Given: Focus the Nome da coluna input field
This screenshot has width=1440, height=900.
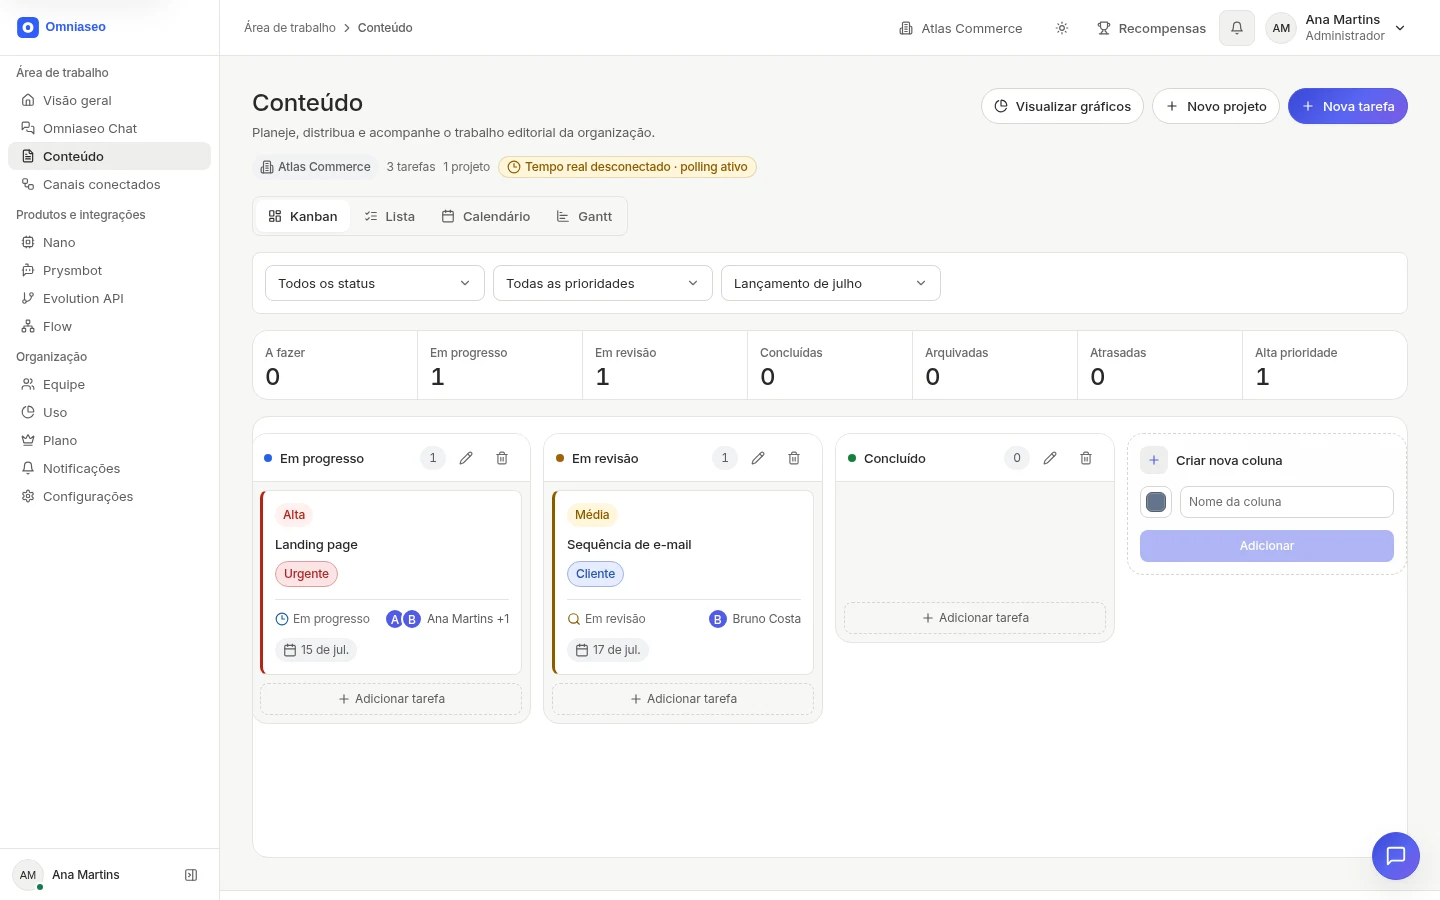Looking at the screenshot, I should coord(1287,502).
